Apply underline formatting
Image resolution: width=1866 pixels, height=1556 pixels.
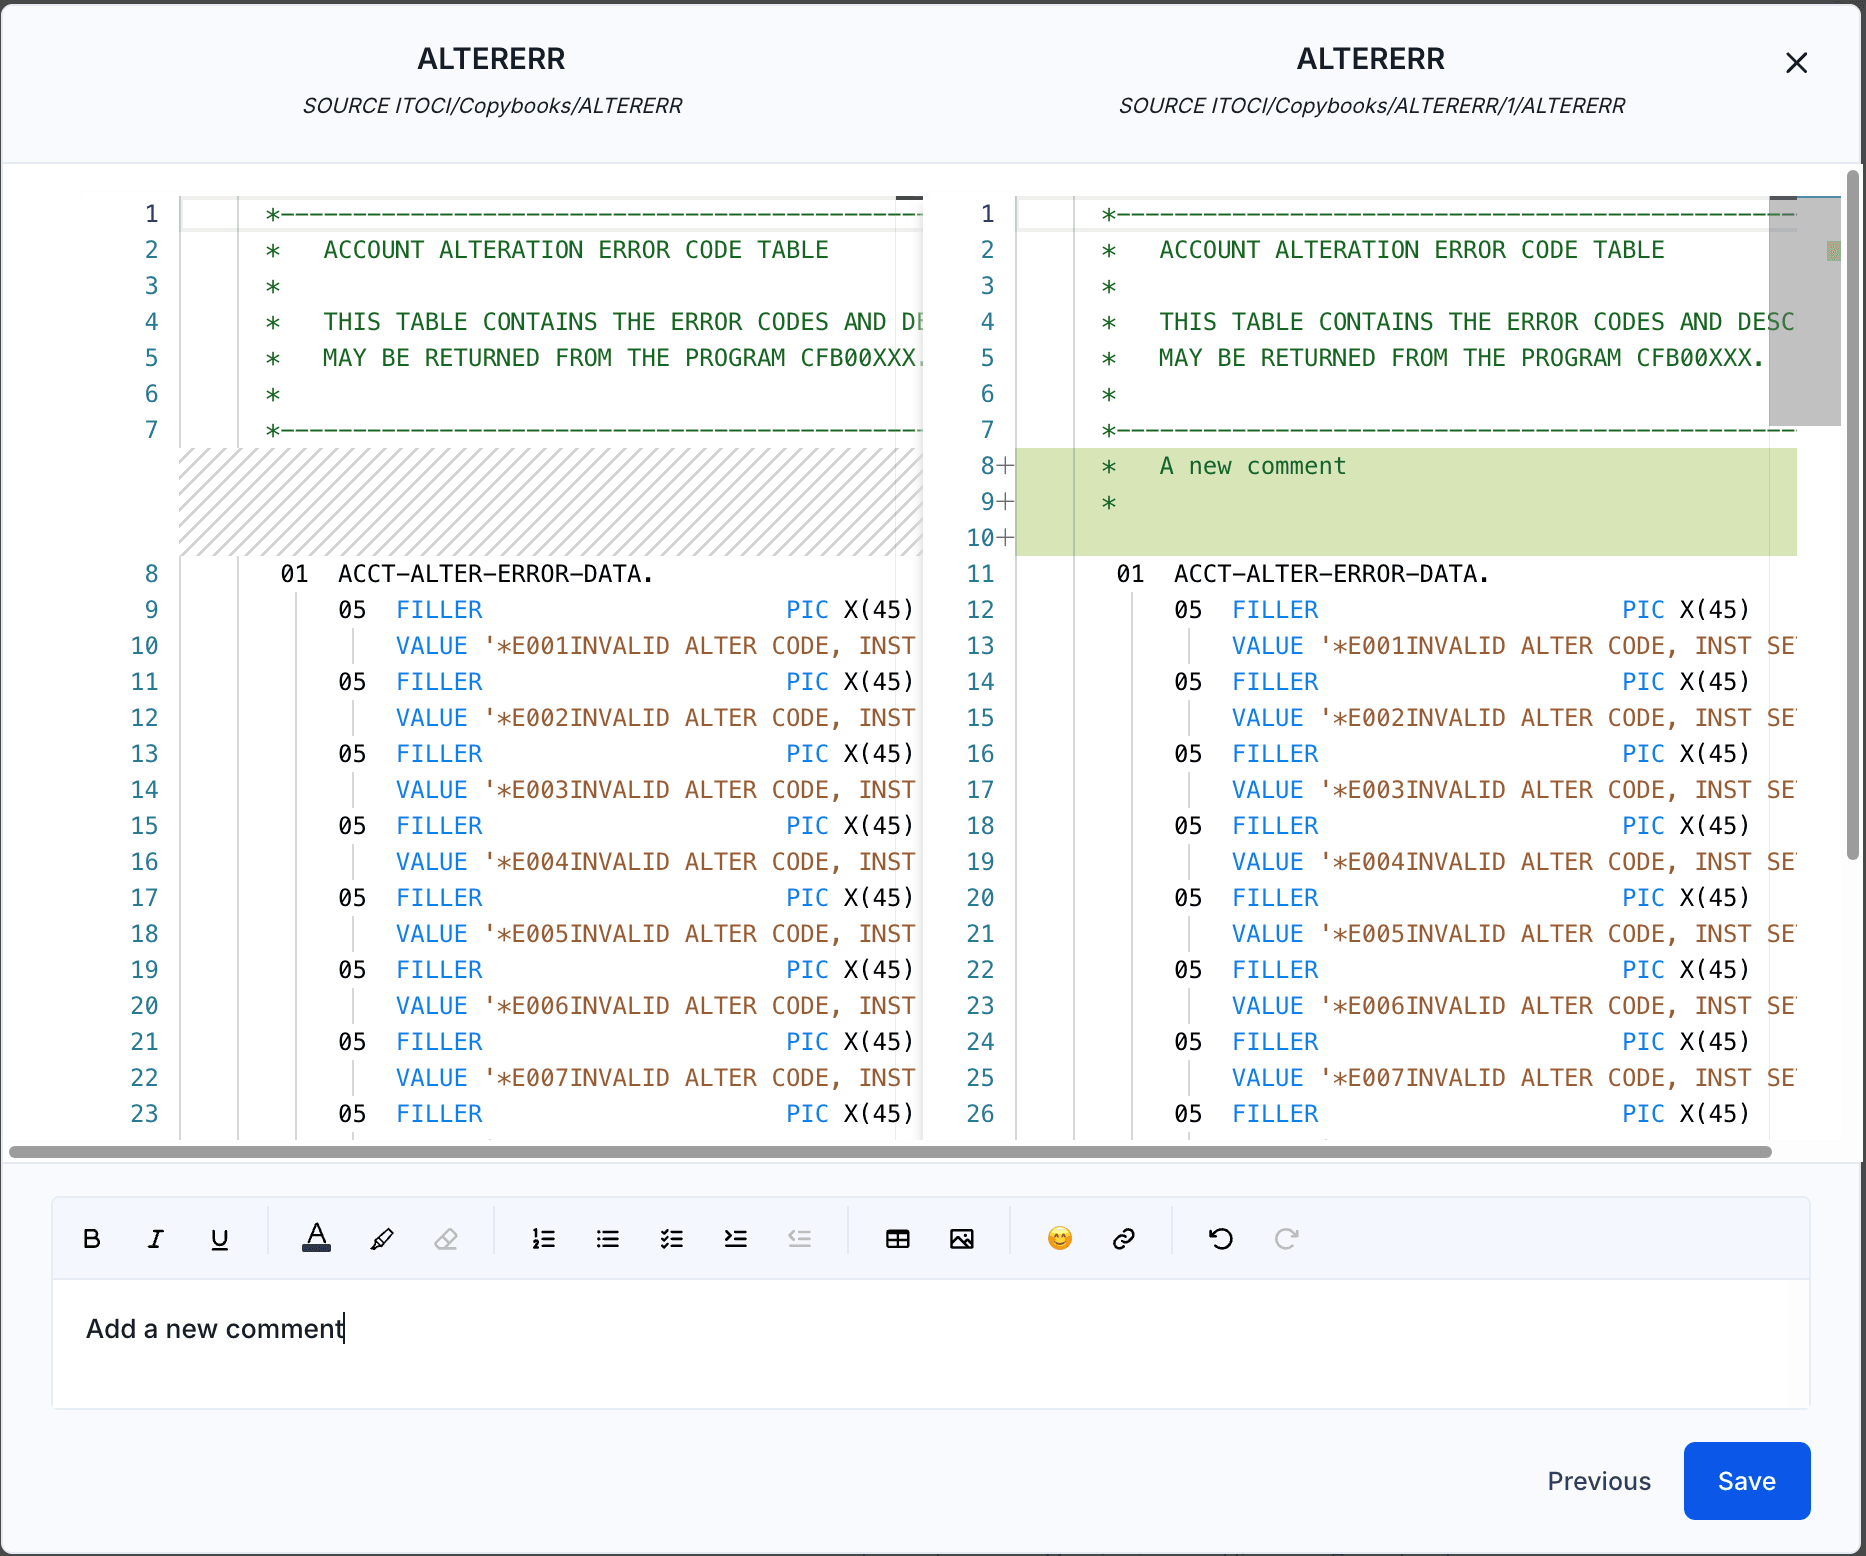tap(219, 1239)
